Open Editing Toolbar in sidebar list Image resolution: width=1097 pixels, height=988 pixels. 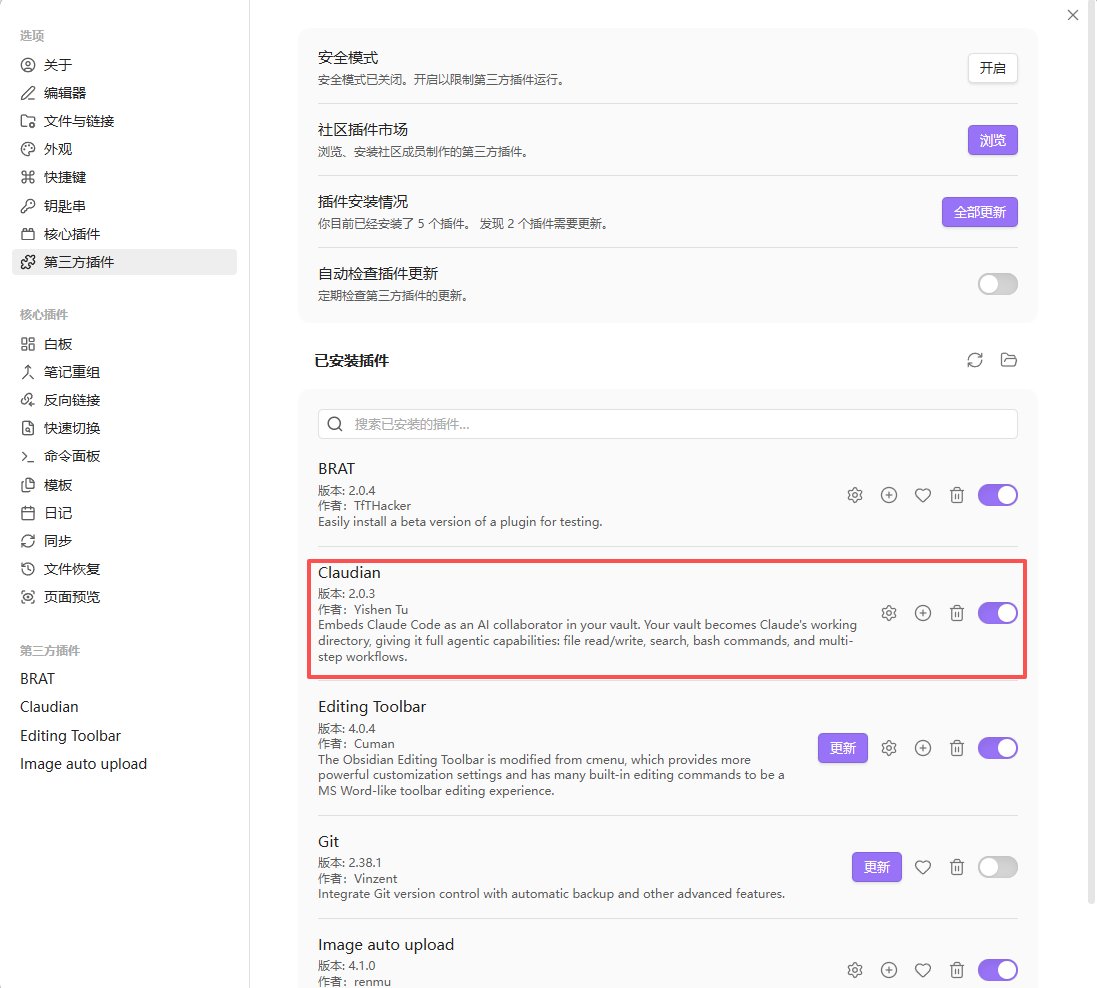pyautogui.click(x=125, y=735)
